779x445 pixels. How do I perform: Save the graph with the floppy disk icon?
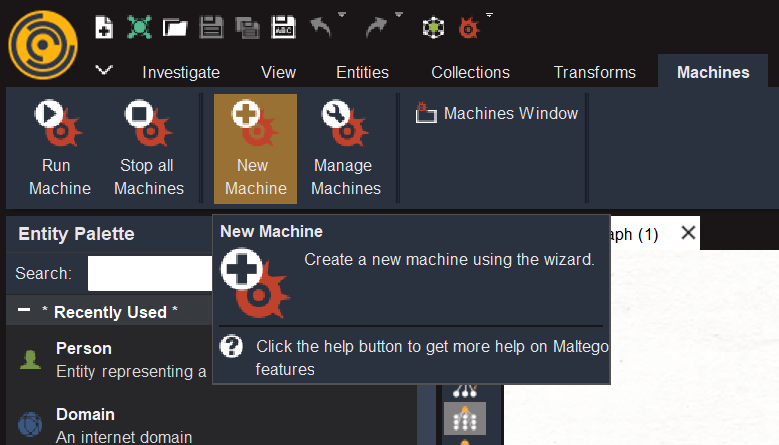point(211,27)
